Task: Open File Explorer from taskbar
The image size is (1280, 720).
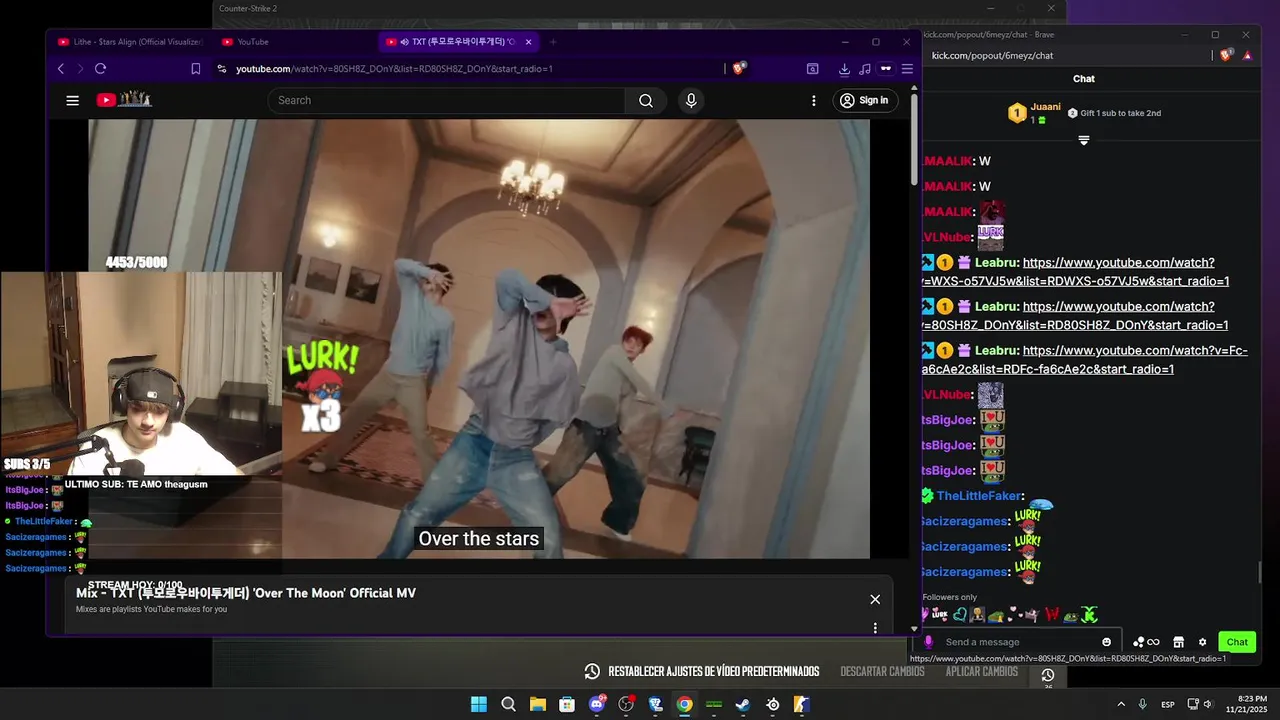Action: tap(538, 704)
